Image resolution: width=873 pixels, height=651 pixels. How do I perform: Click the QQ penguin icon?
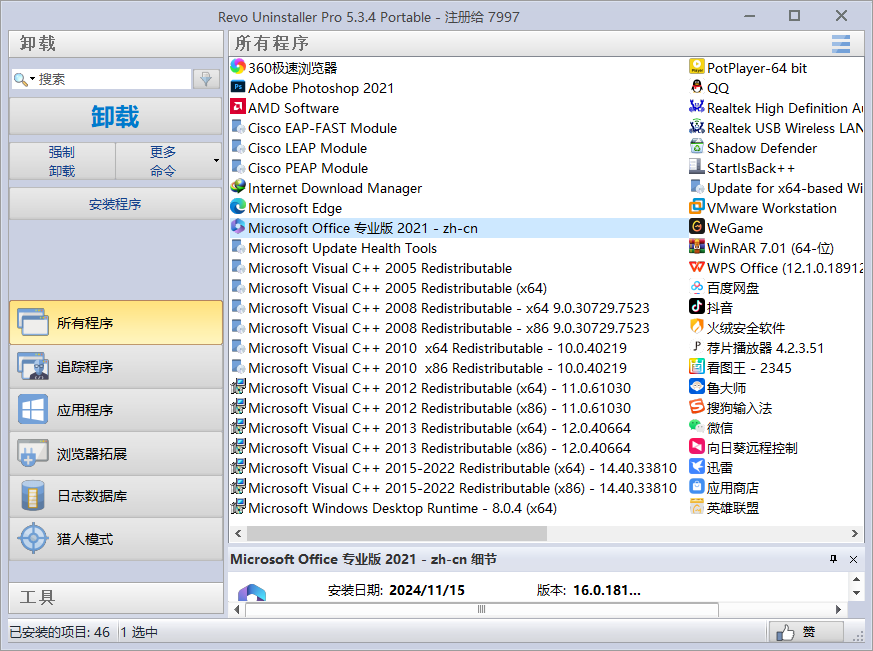(x=697, y=87)
